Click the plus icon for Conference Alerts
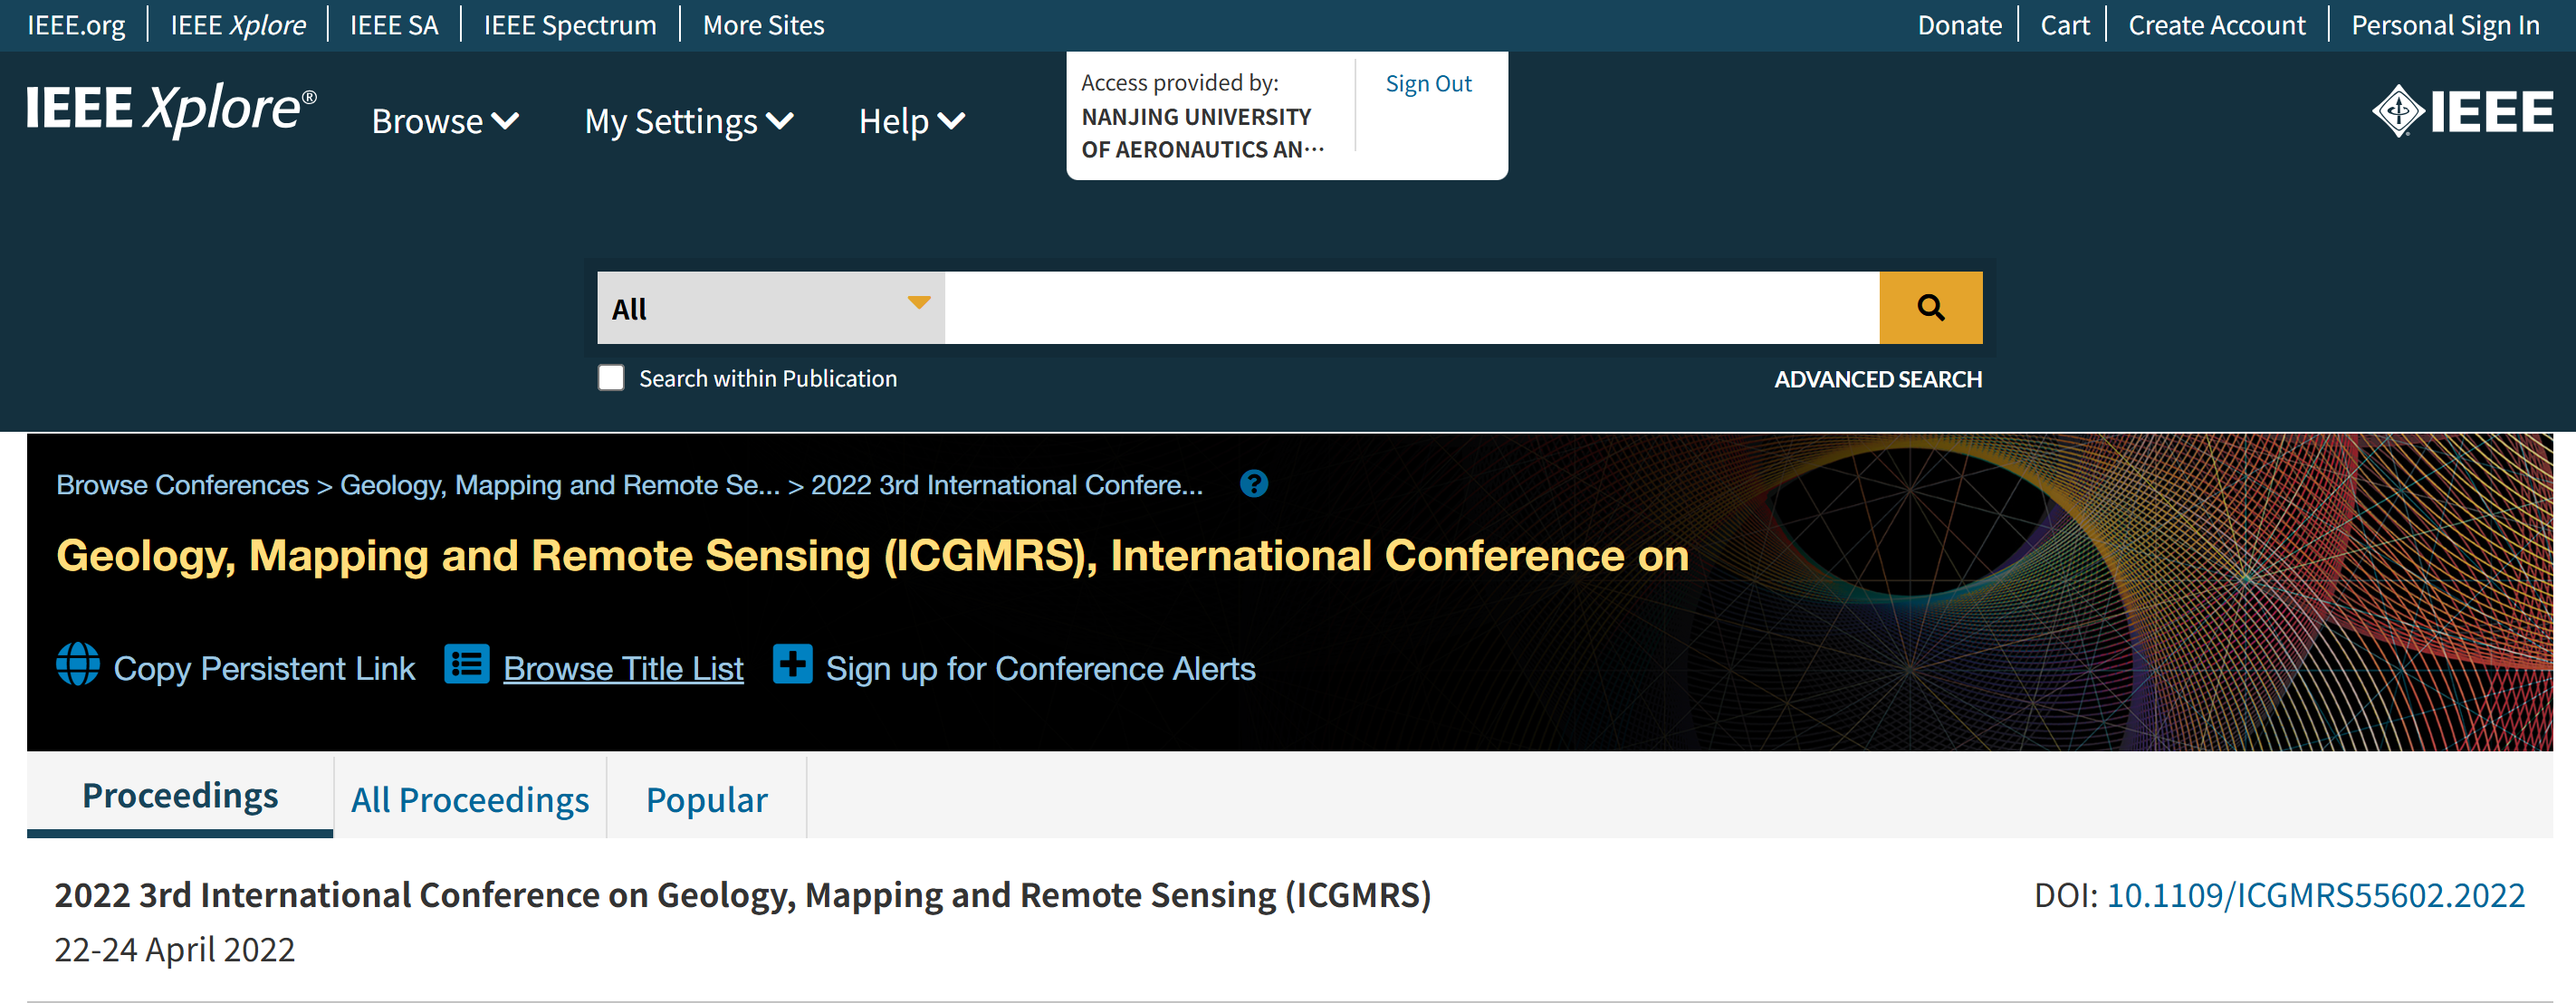Screen dimensions: 2576x1003 click(792, 664)
